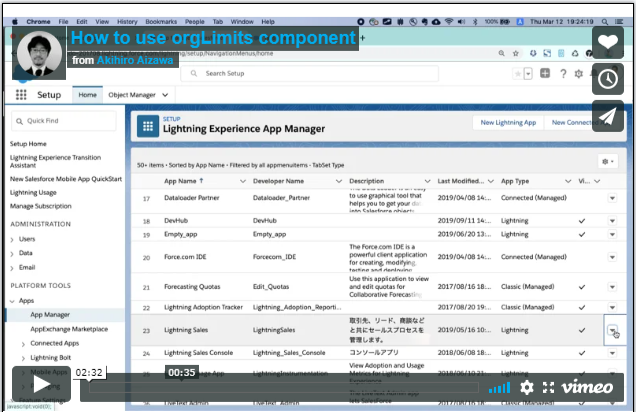Viewport: 636px width, 412px height.
Task: Open Apple menu icon
Action: tap(15, 21)
